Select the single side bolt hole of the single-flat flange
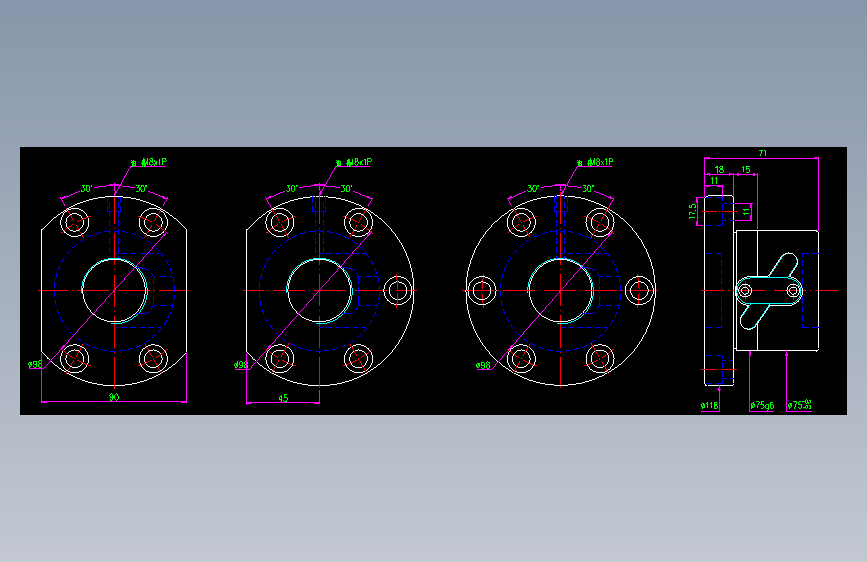867x562 pixels. click(x=398, y=290)
